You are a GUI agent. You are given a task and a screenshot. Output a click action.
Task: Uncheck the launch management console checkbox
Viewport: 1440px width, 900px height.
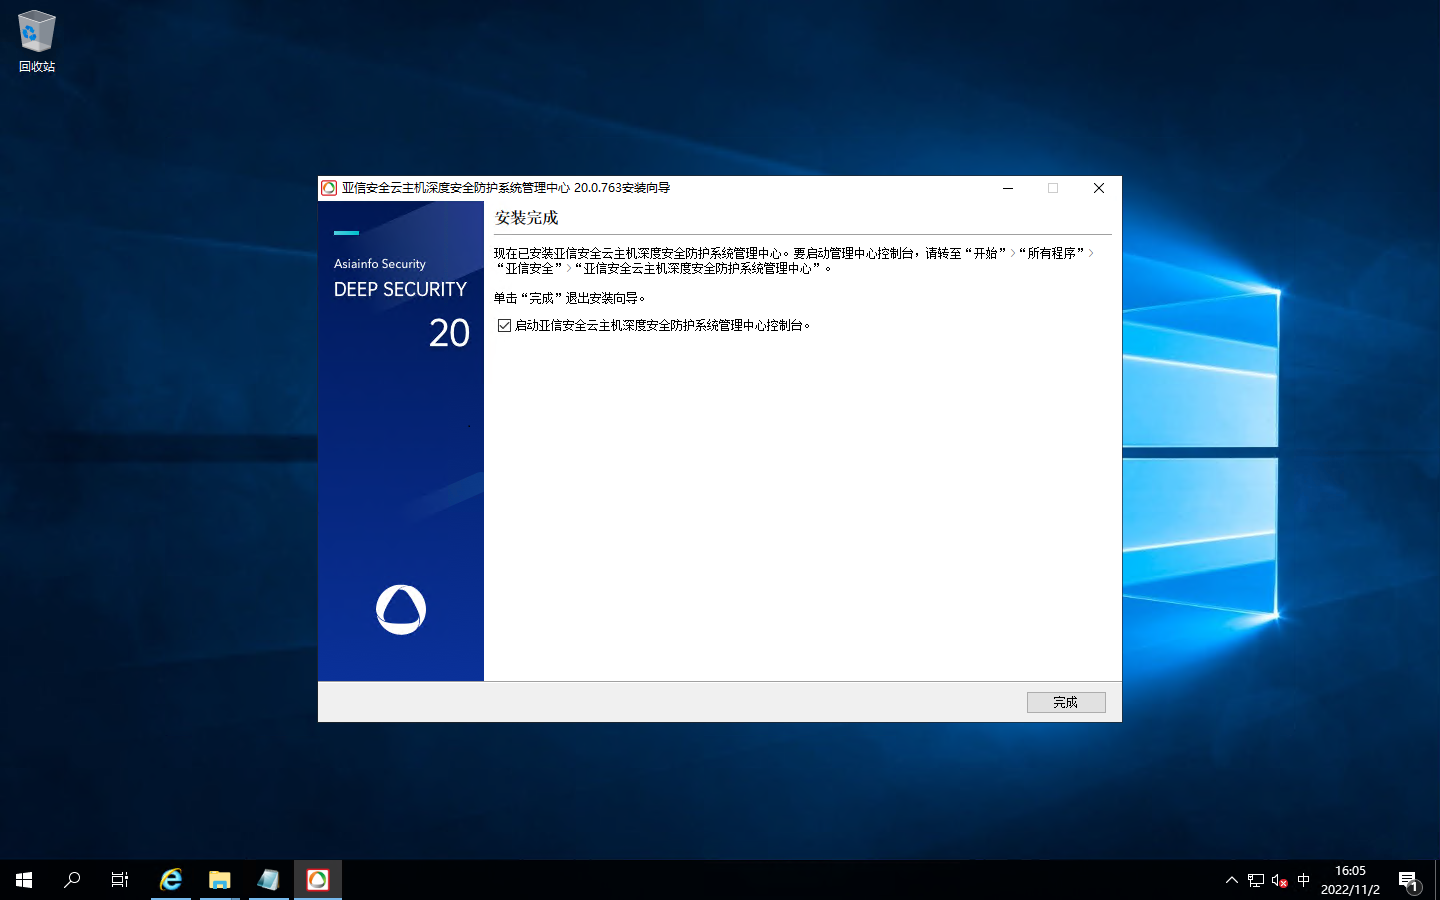click(505, 325)
